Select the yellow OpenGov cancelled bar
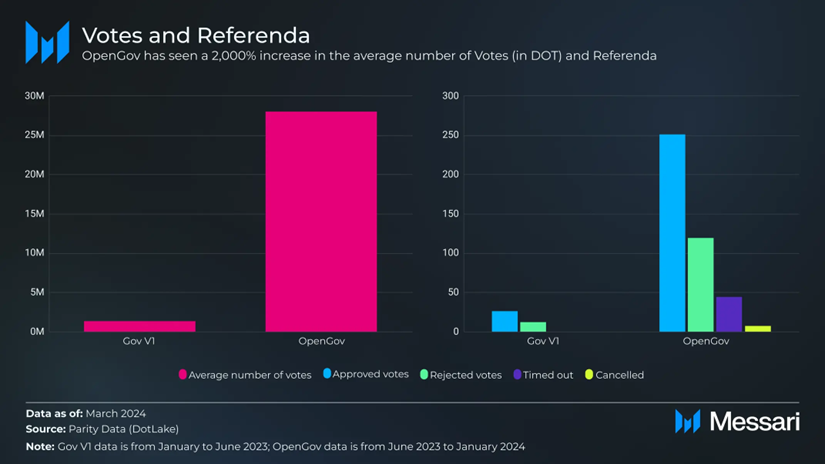825x464 pixels. (x=758, y=329)
